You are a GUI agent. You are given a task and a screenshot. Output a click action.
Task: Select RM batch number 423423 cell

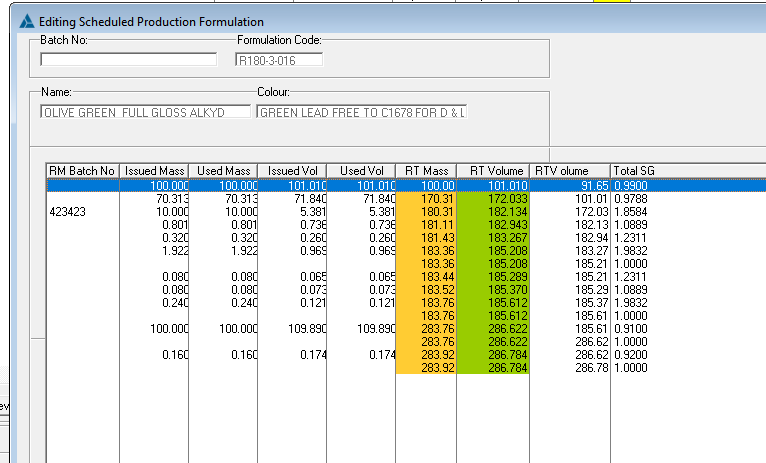click(x=67, y=212)
